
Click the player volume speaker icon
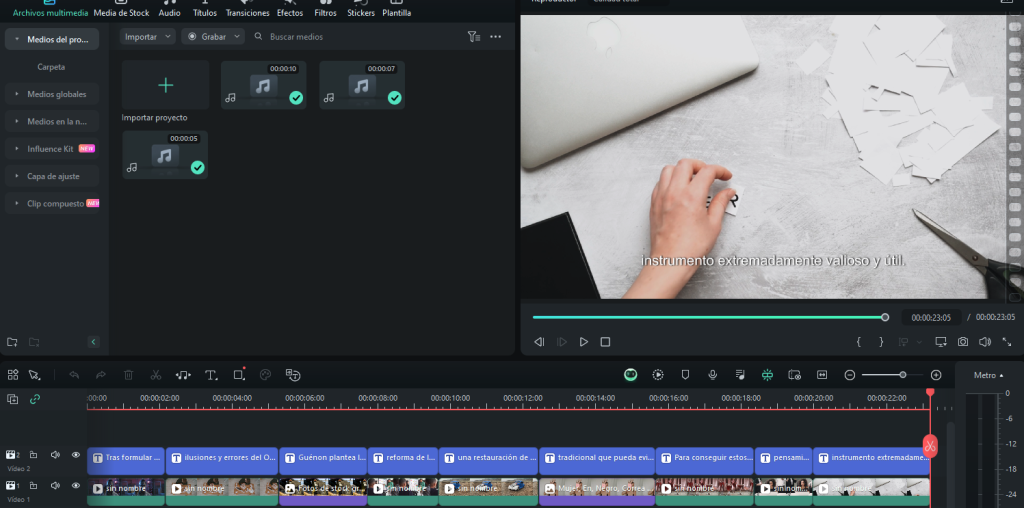tap(984, 342)
